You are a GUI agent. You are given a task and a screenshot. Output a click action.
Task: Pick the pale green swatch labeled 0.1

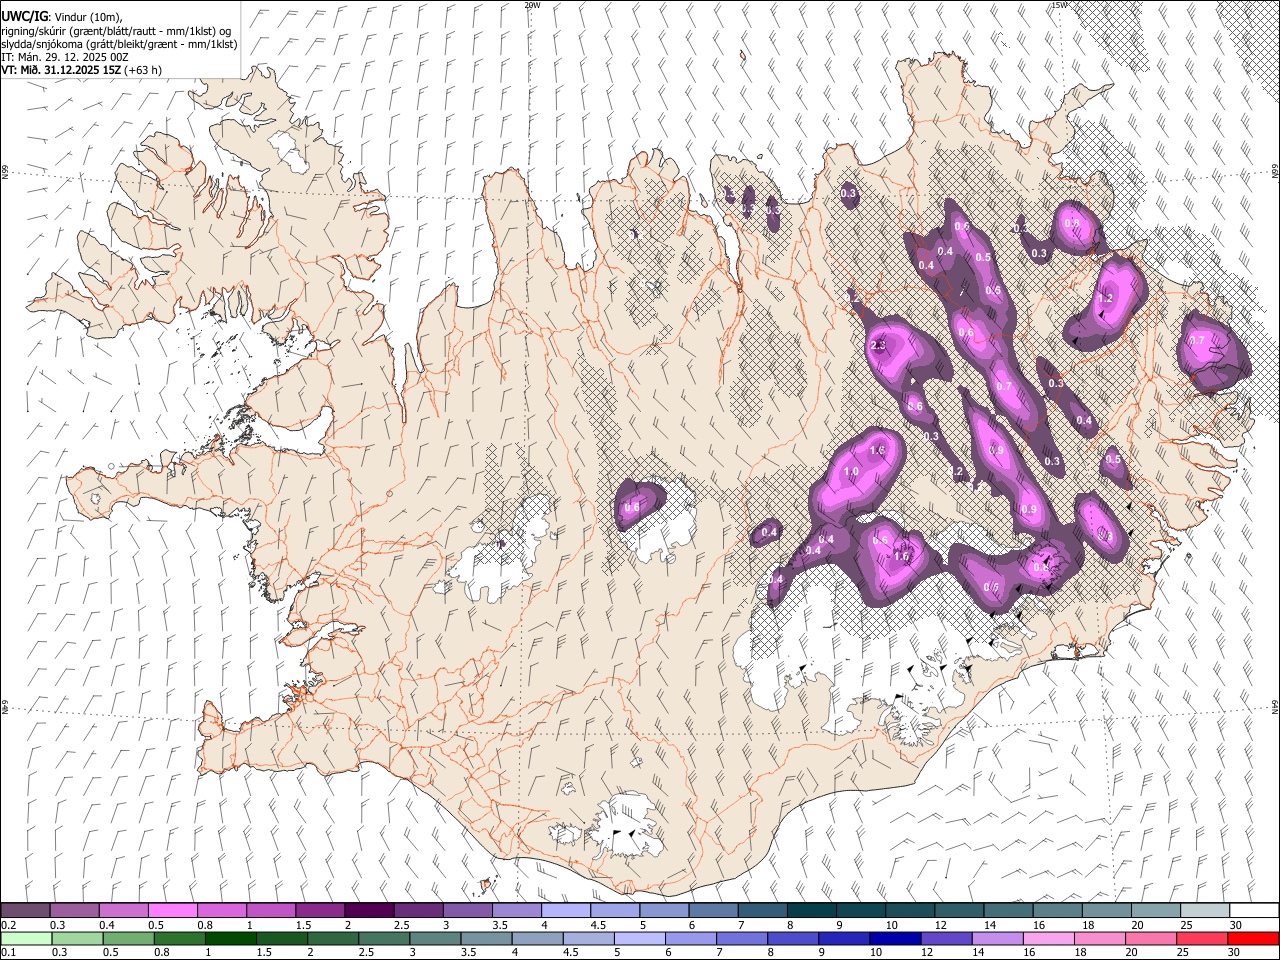pyautogui.click(x=25, y=939)
